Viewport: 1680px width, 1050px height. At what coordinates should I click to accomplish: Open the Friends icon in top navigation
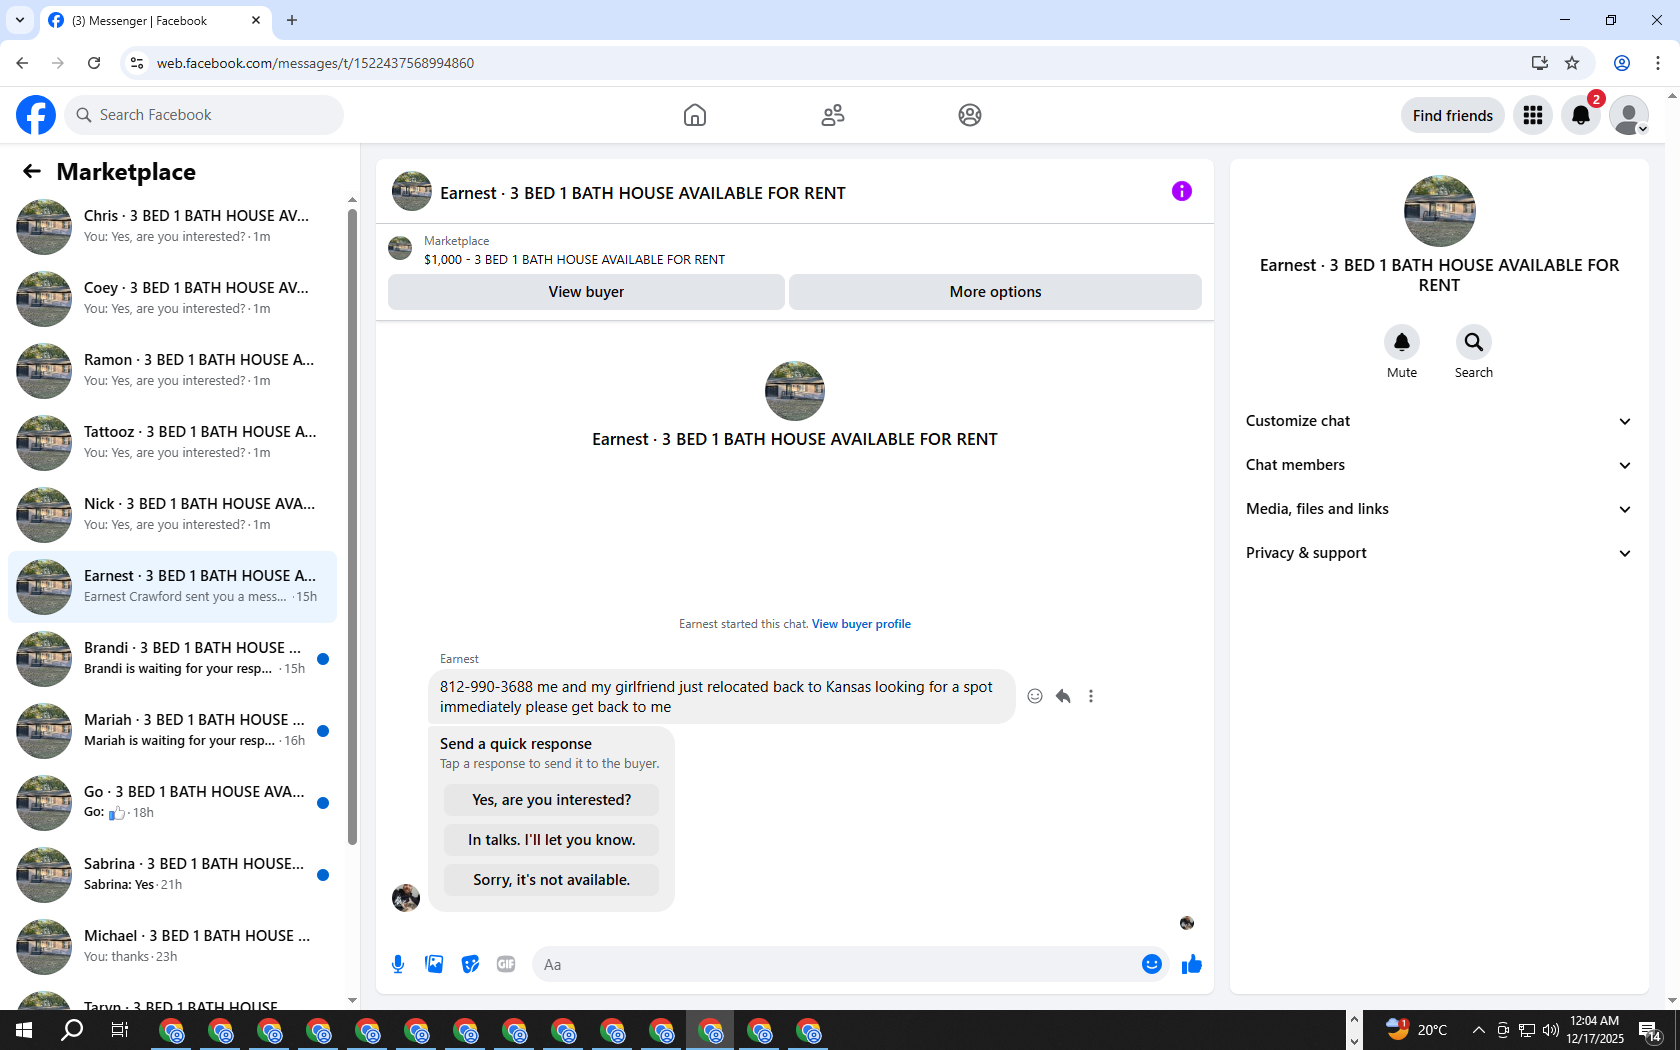coord(833,115)
